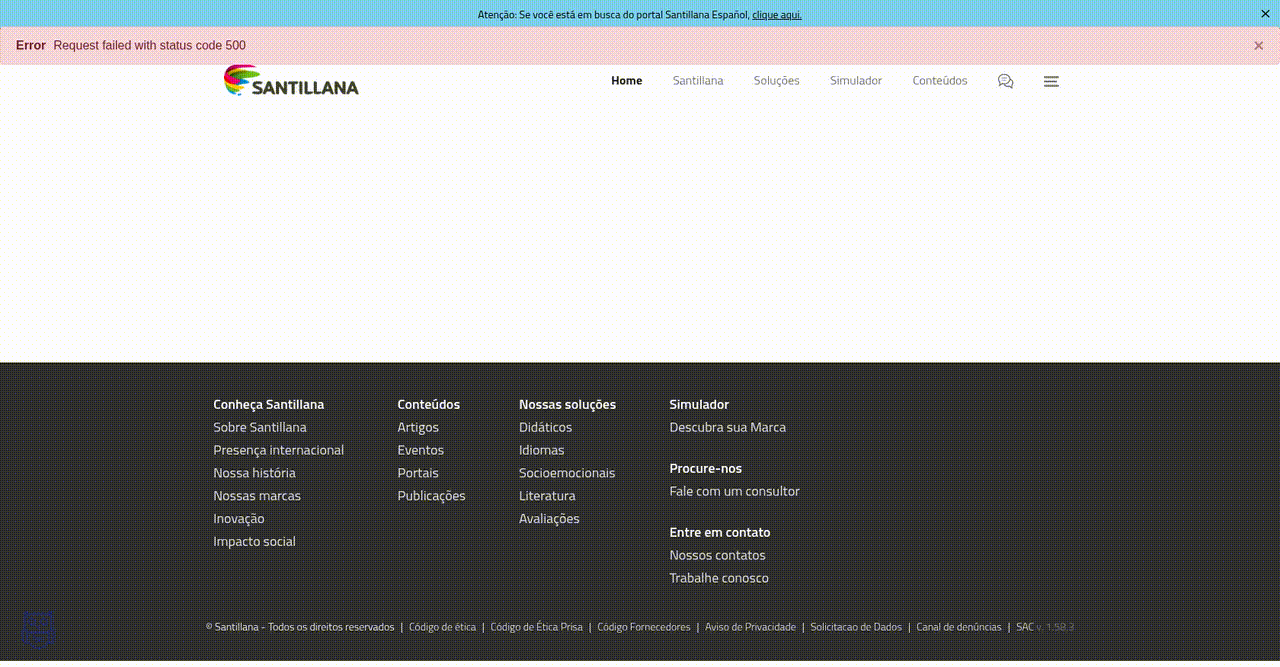Open Canal de denúncias link
Viewport: 1280px width, 667px height.
959,627
